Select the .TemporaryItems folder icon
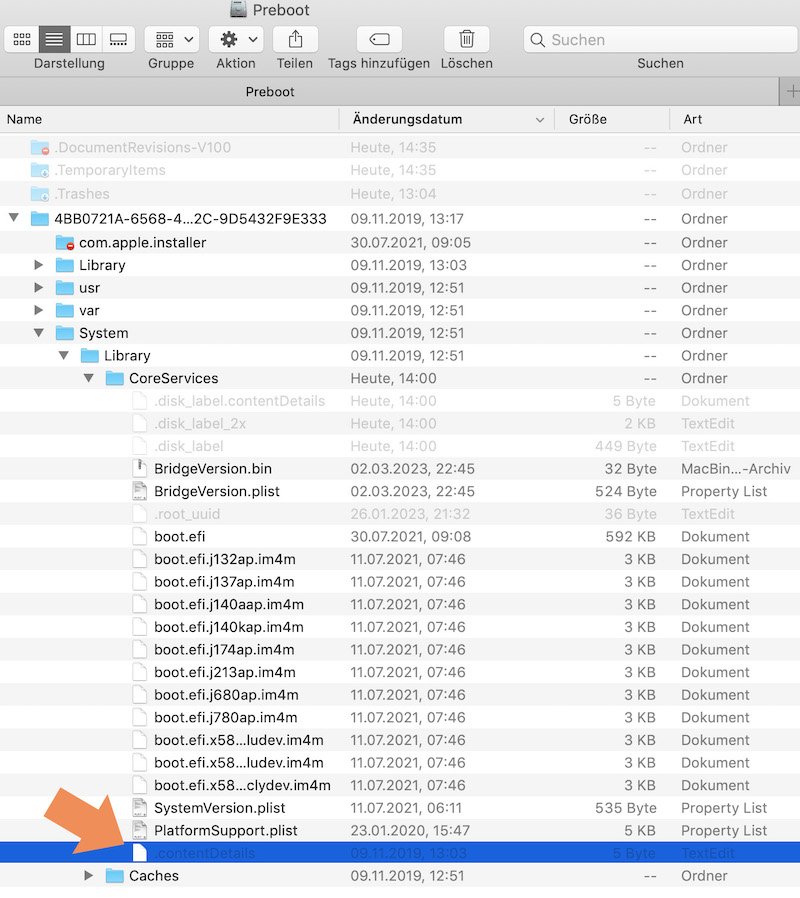This screenshot has width=800, height=898. tap(40, 170)
